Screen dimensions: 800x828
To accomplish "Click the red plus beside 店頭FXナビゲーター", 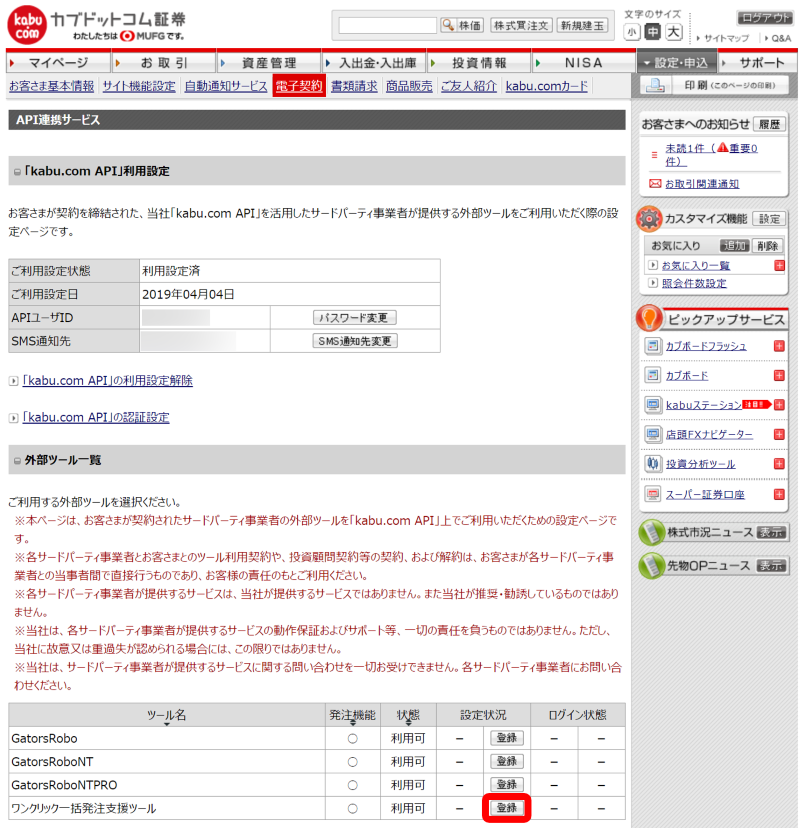I will [x=779, y=435].
